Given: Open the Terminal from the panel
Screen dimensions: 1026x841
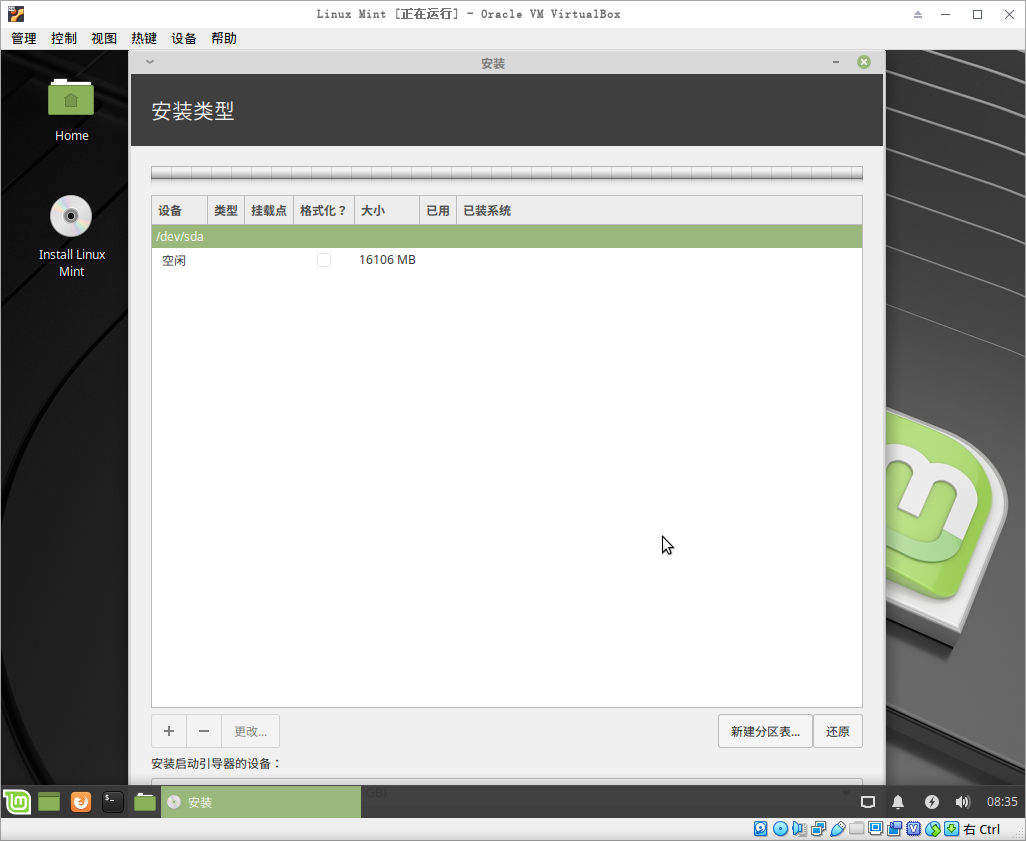Looking at the screenshot, I should tap(113, 801).
